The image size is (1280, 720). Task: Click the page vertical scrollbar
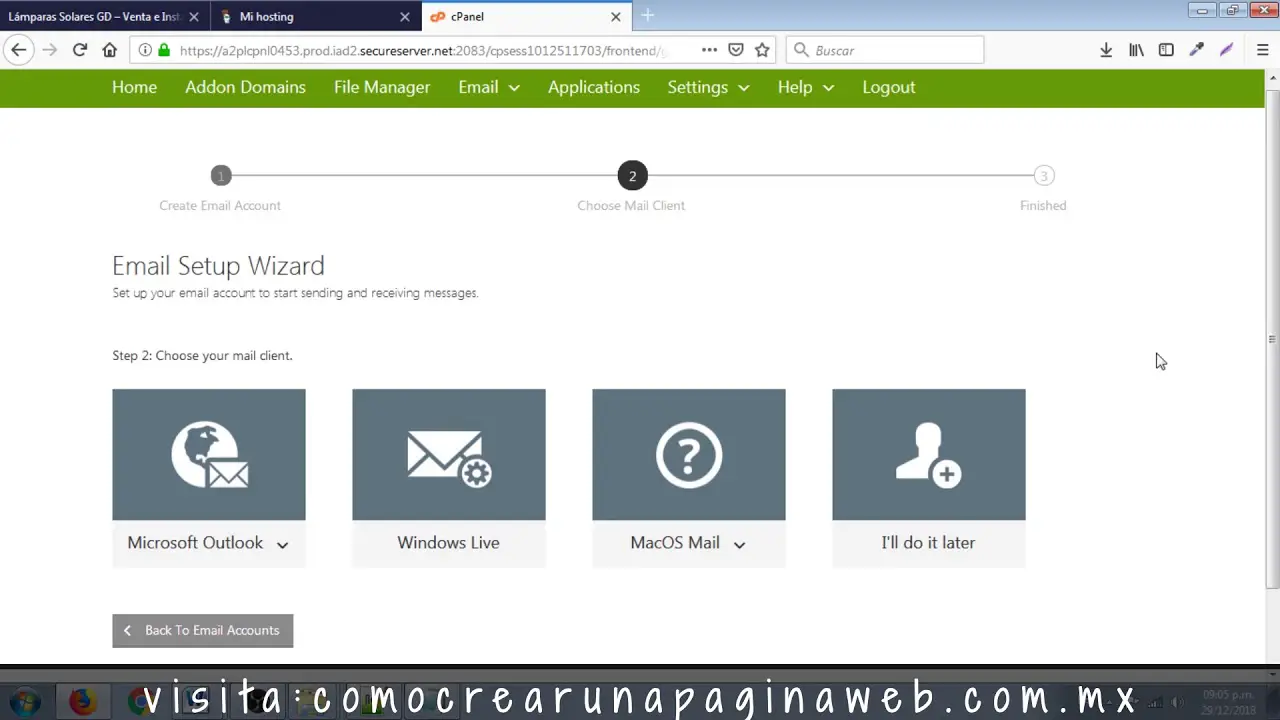point(1272,340)
